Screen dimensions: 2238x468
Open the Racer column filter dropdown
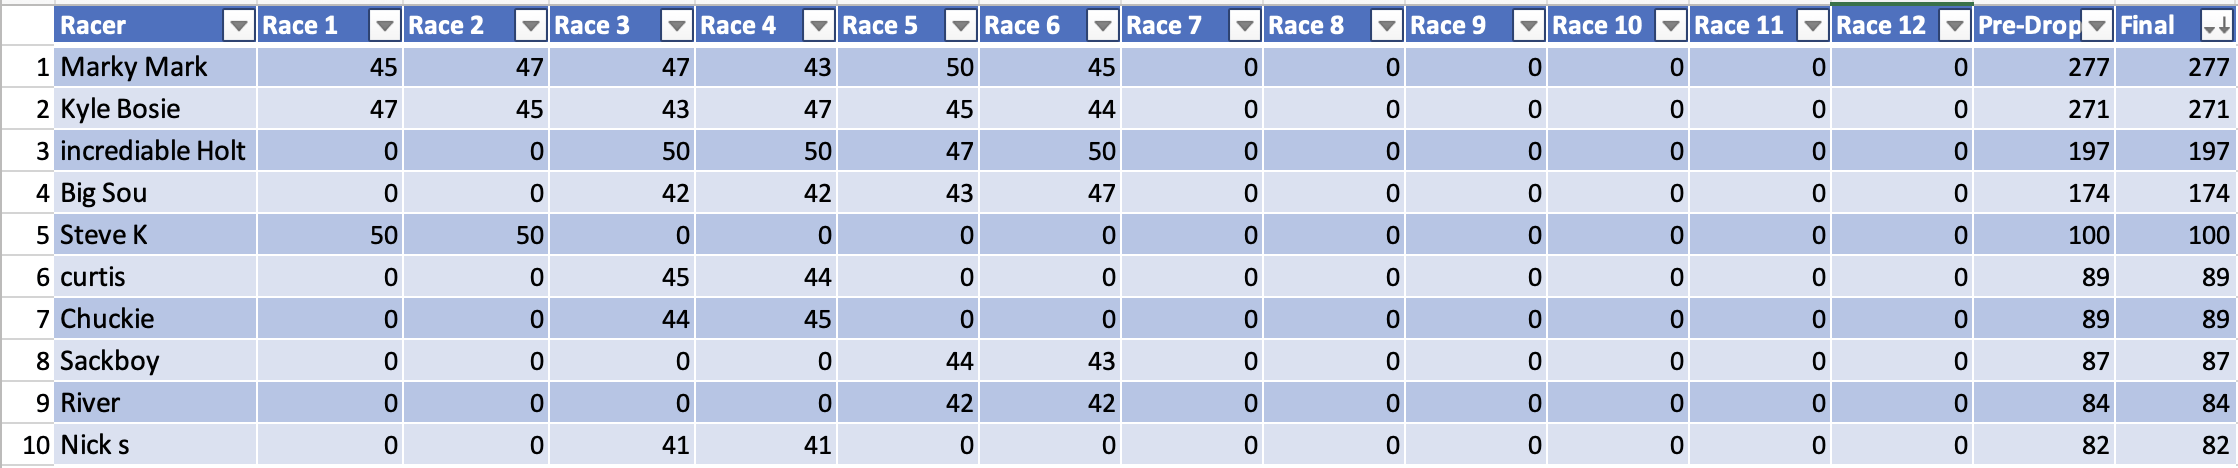point(238,26)
